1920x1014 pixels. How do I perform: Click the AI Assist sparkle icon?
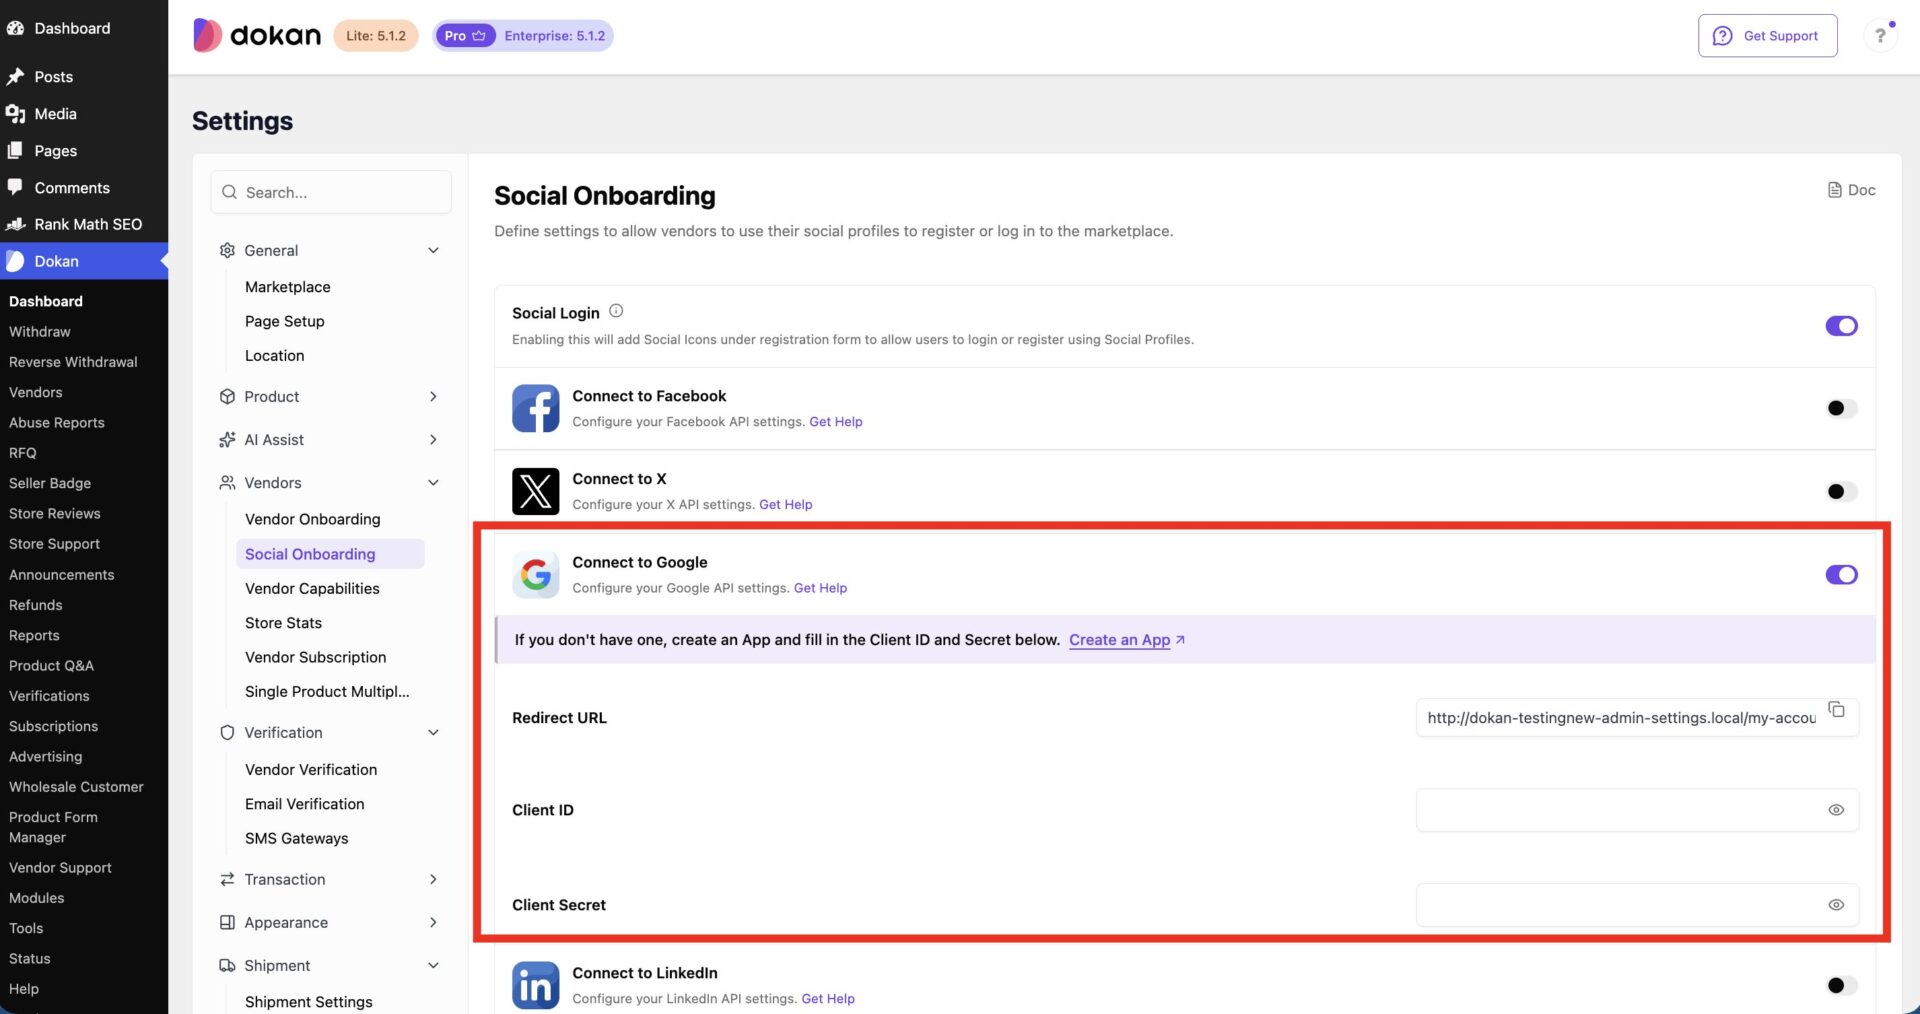click(227, 439)
